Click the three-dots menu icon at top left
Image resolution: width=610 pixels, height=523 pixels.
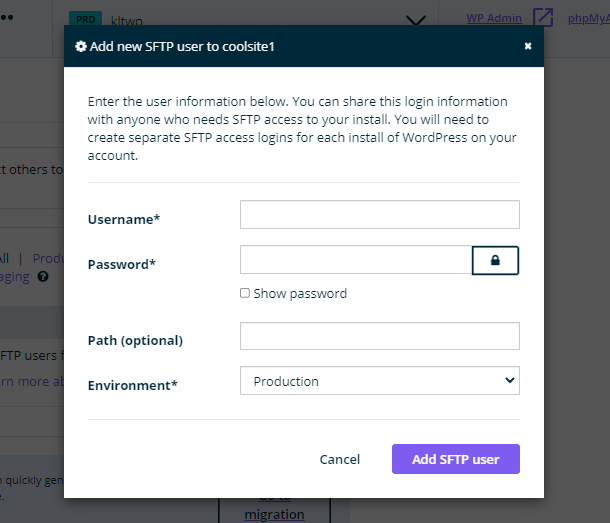8,18
